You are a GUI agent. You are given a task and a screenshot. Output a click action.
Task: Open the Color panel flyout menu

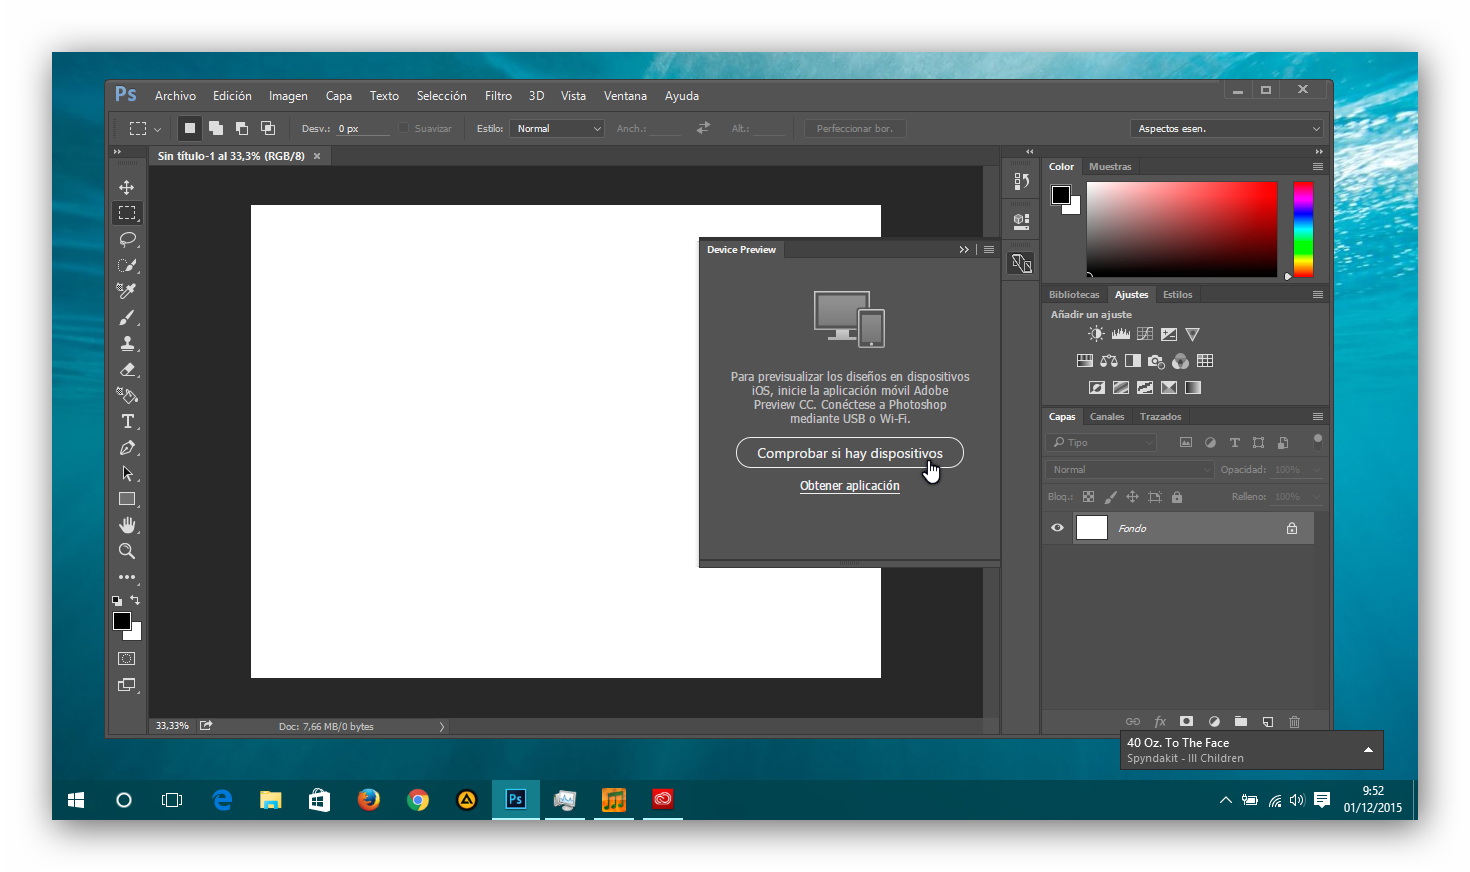[x=1318, y=167]
